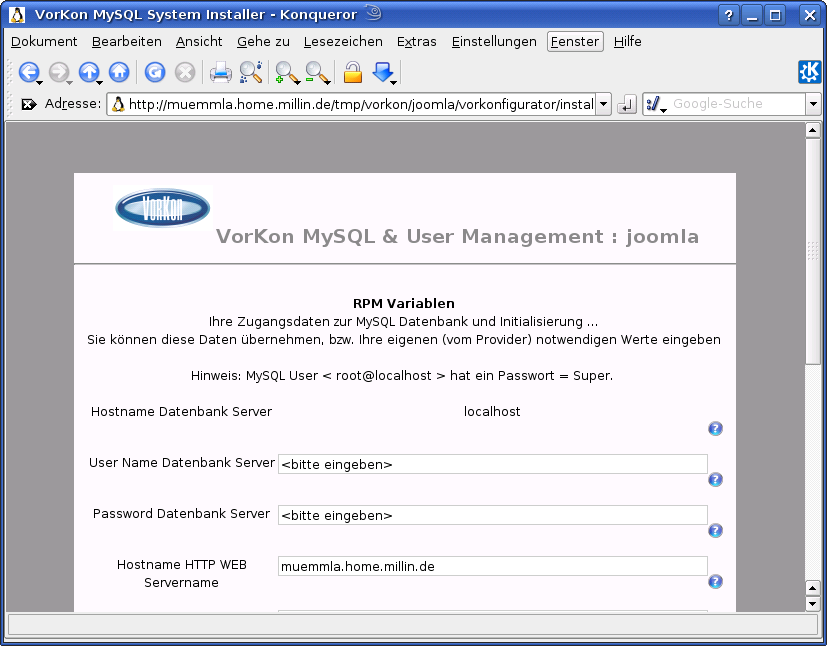Go back with the Back arrow icon

pyautogui.click(x=29, y=72)
